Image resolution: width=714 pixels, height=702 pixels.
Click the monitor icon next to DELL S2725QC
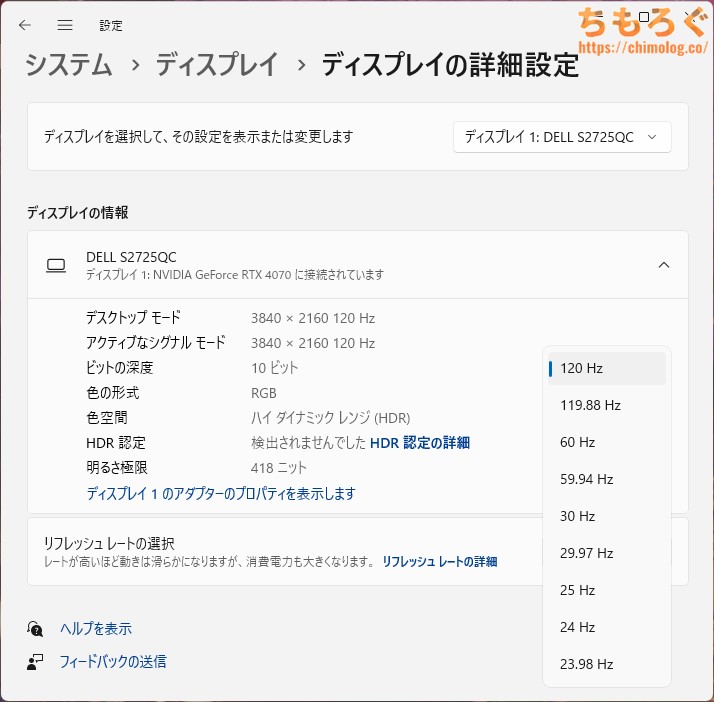click(56, 265)
